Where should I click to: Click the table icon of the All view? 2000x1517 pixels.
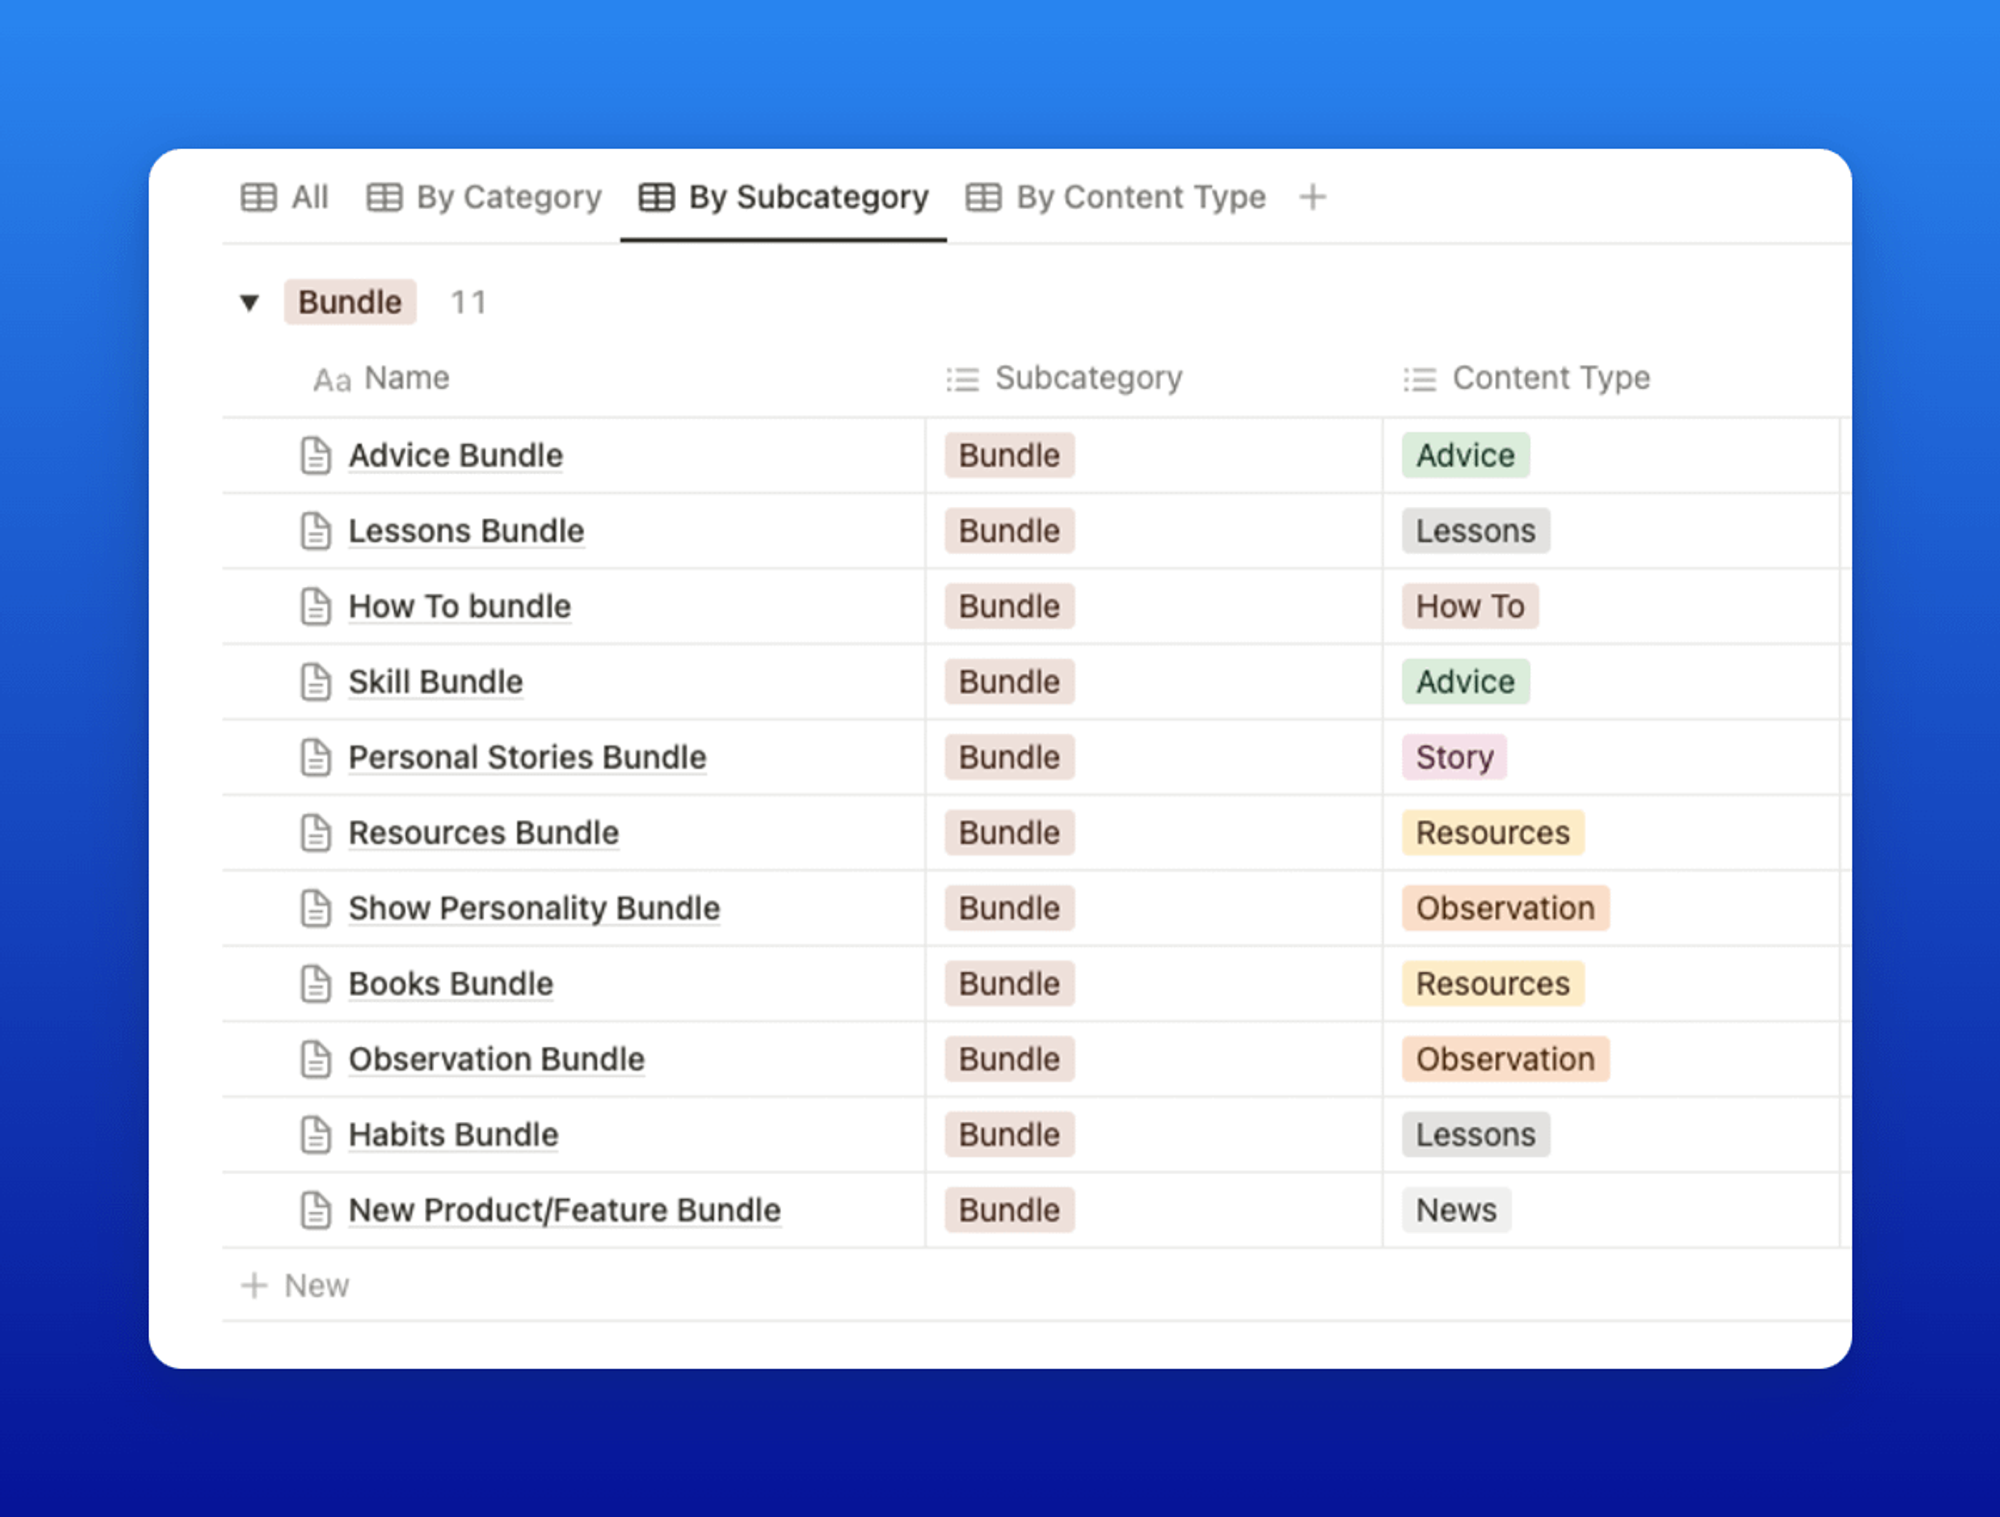(x=258, y=197)
